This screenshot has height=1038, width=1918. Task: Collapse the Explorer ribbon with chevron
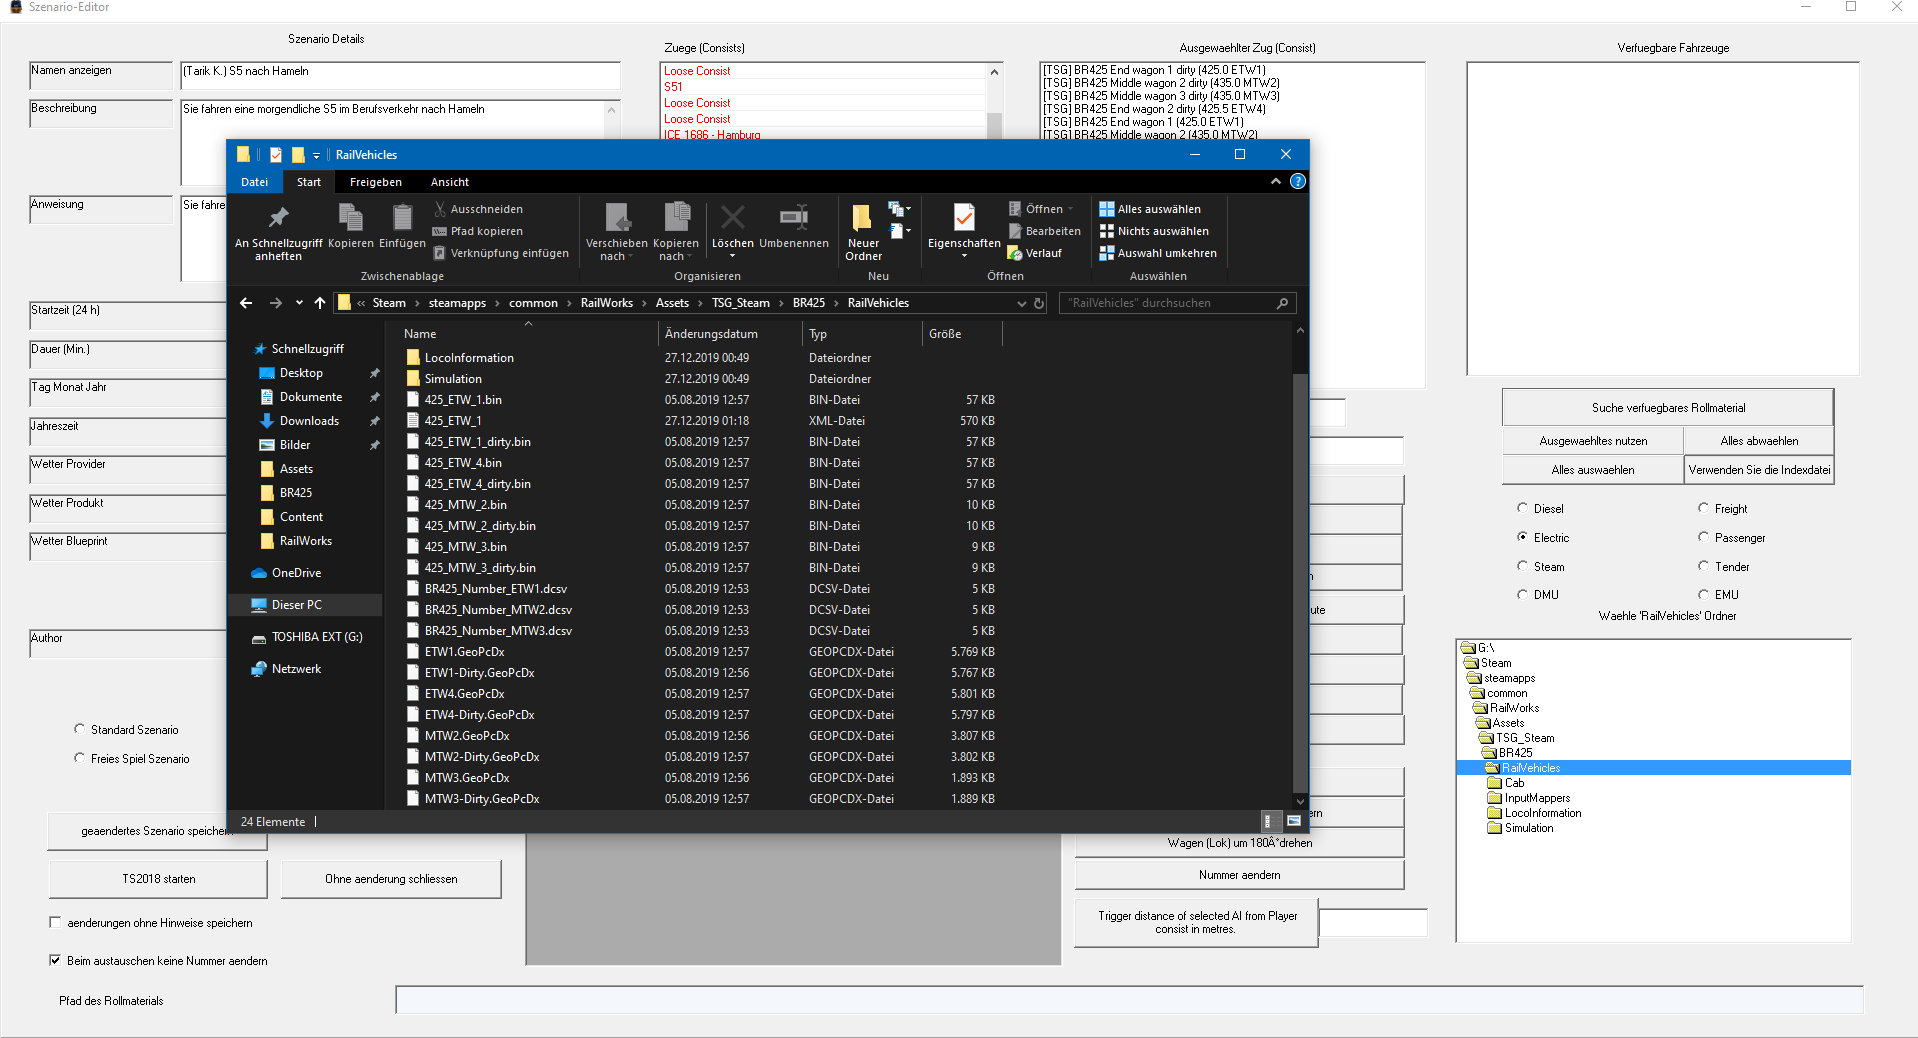click(1275, 182)
